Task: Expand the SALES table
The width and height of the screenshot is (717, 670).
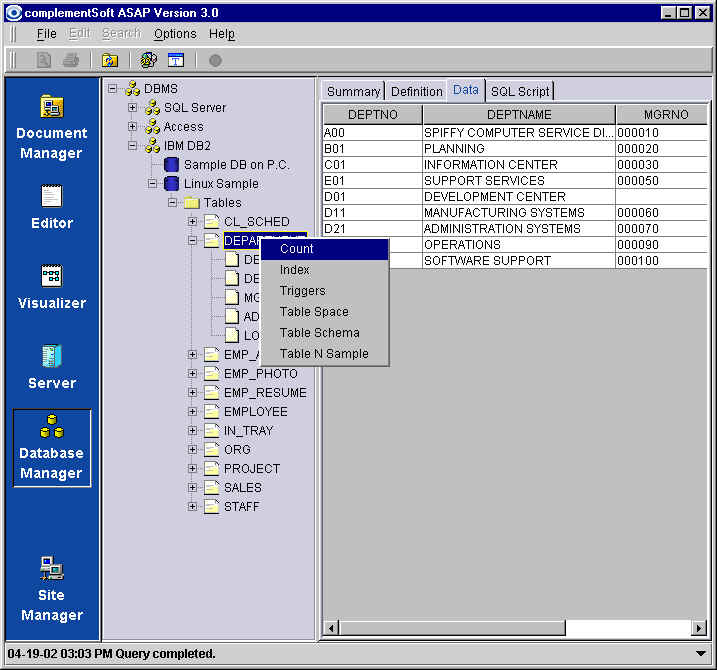Action: [193, 488]
